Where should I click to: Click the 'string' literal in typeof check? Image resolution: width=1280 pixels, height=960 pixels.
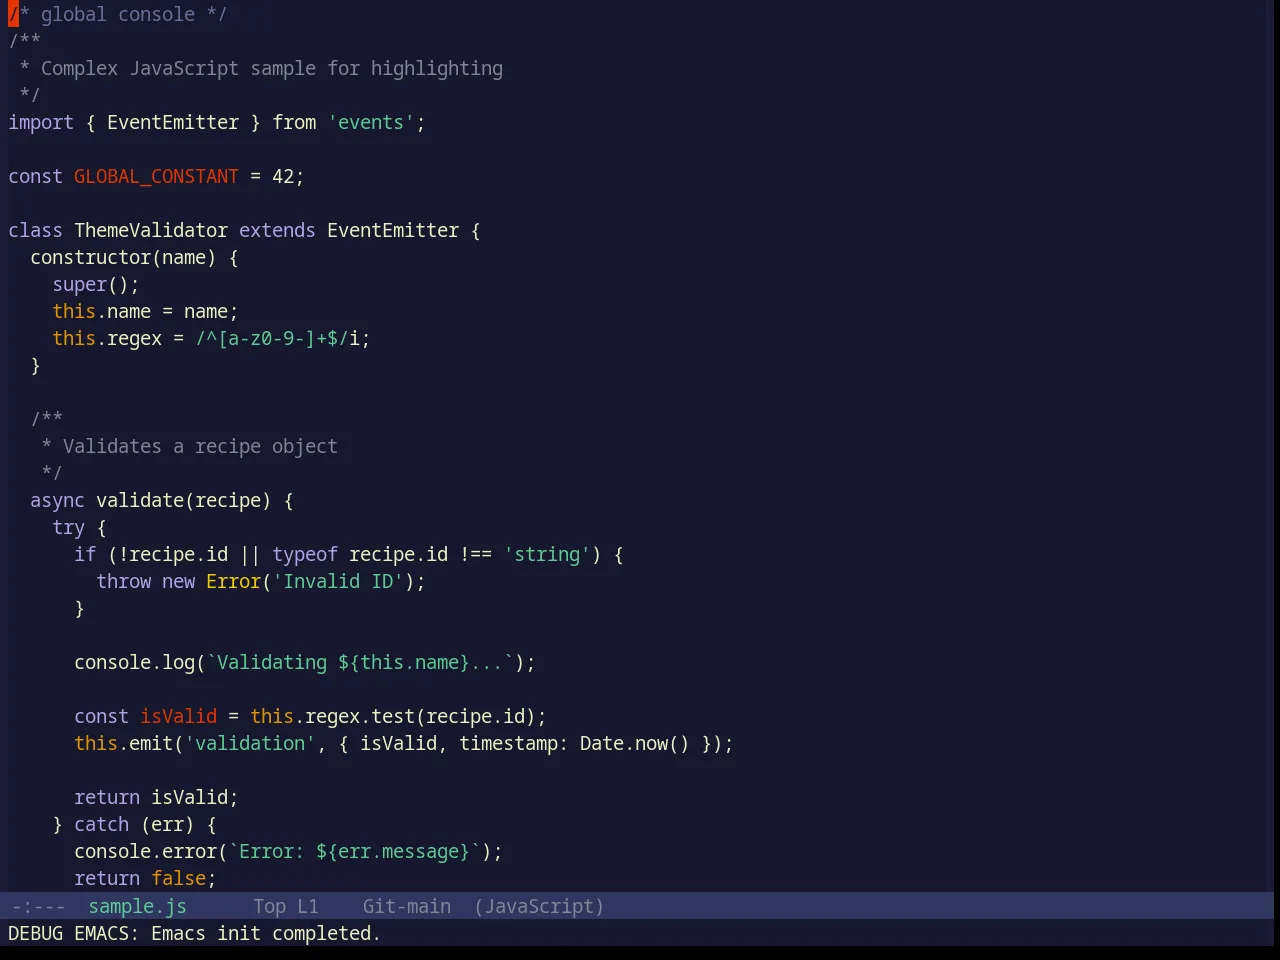(x=547, y=554)
